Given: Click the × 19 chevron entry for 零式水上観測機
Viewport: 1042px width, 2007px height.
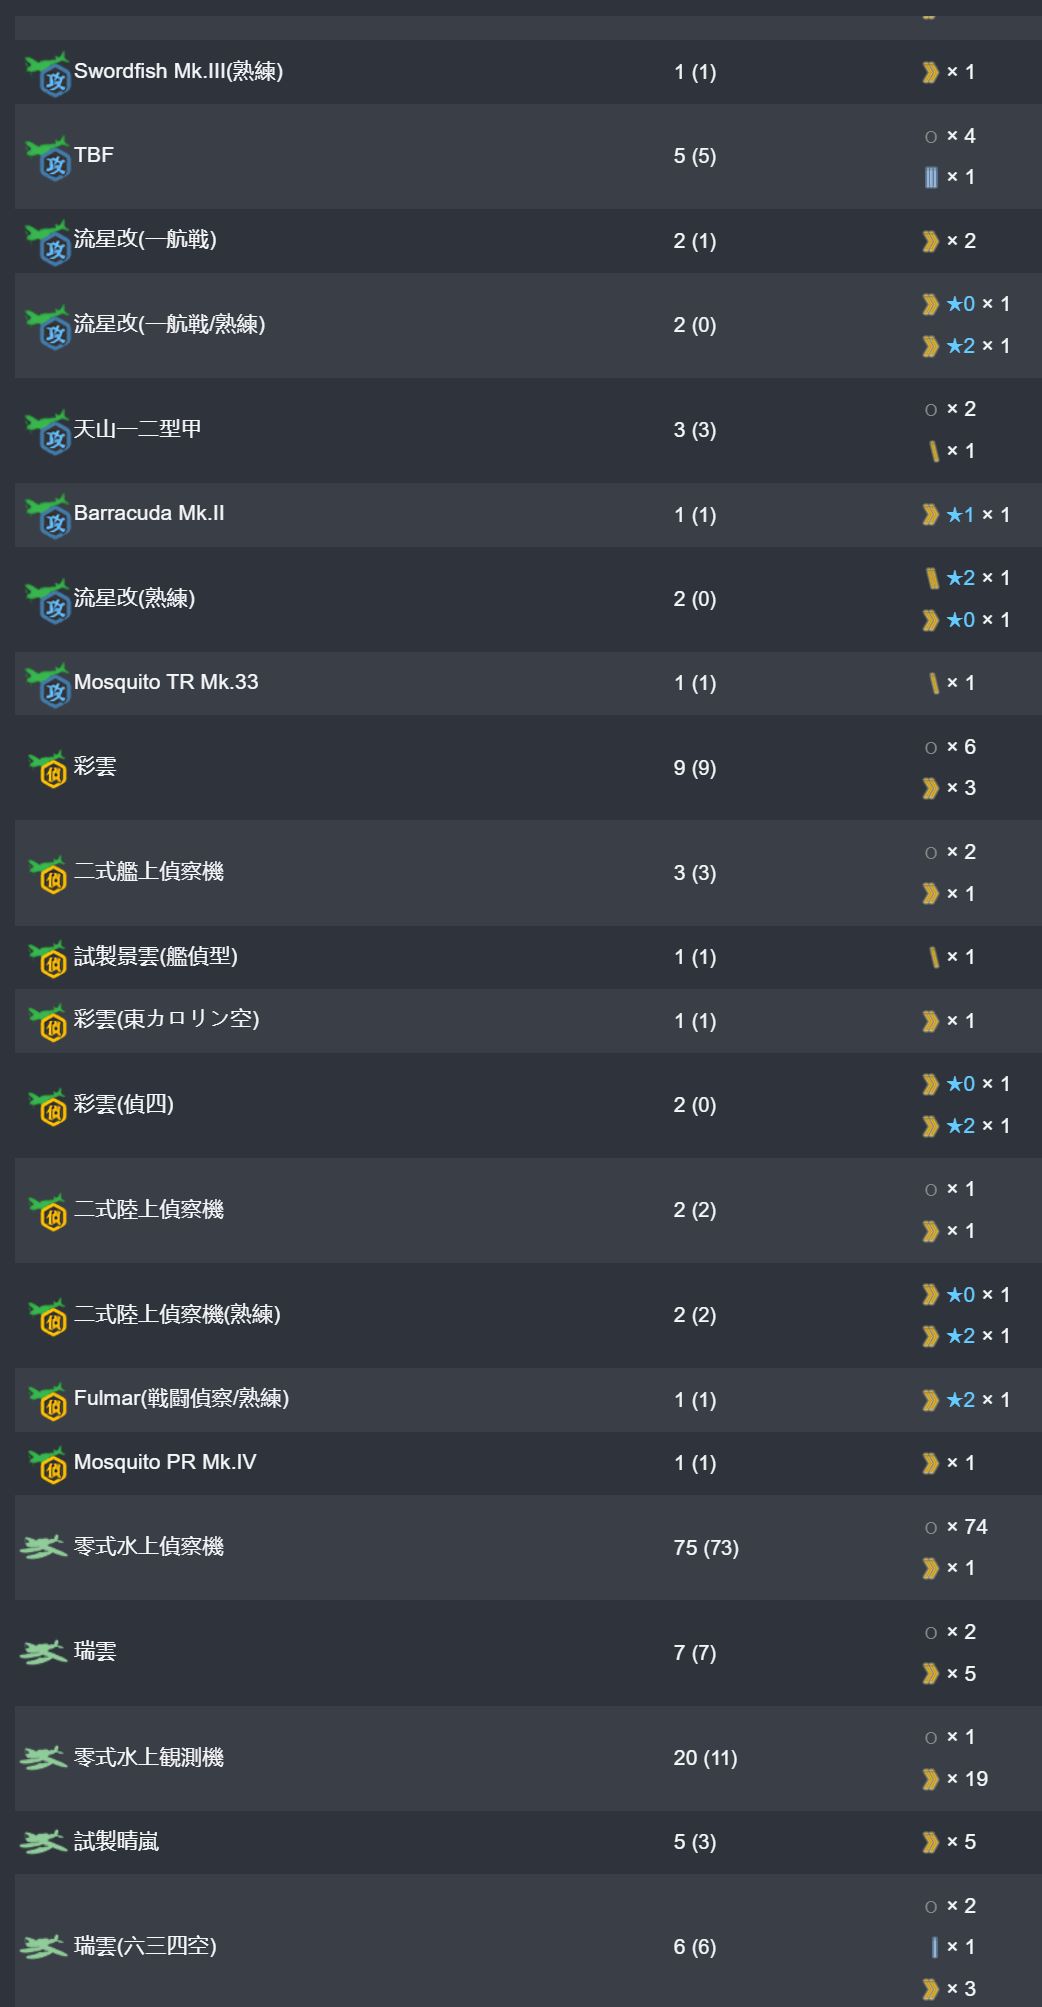Looking at the screenshot, I should 955,1779.
